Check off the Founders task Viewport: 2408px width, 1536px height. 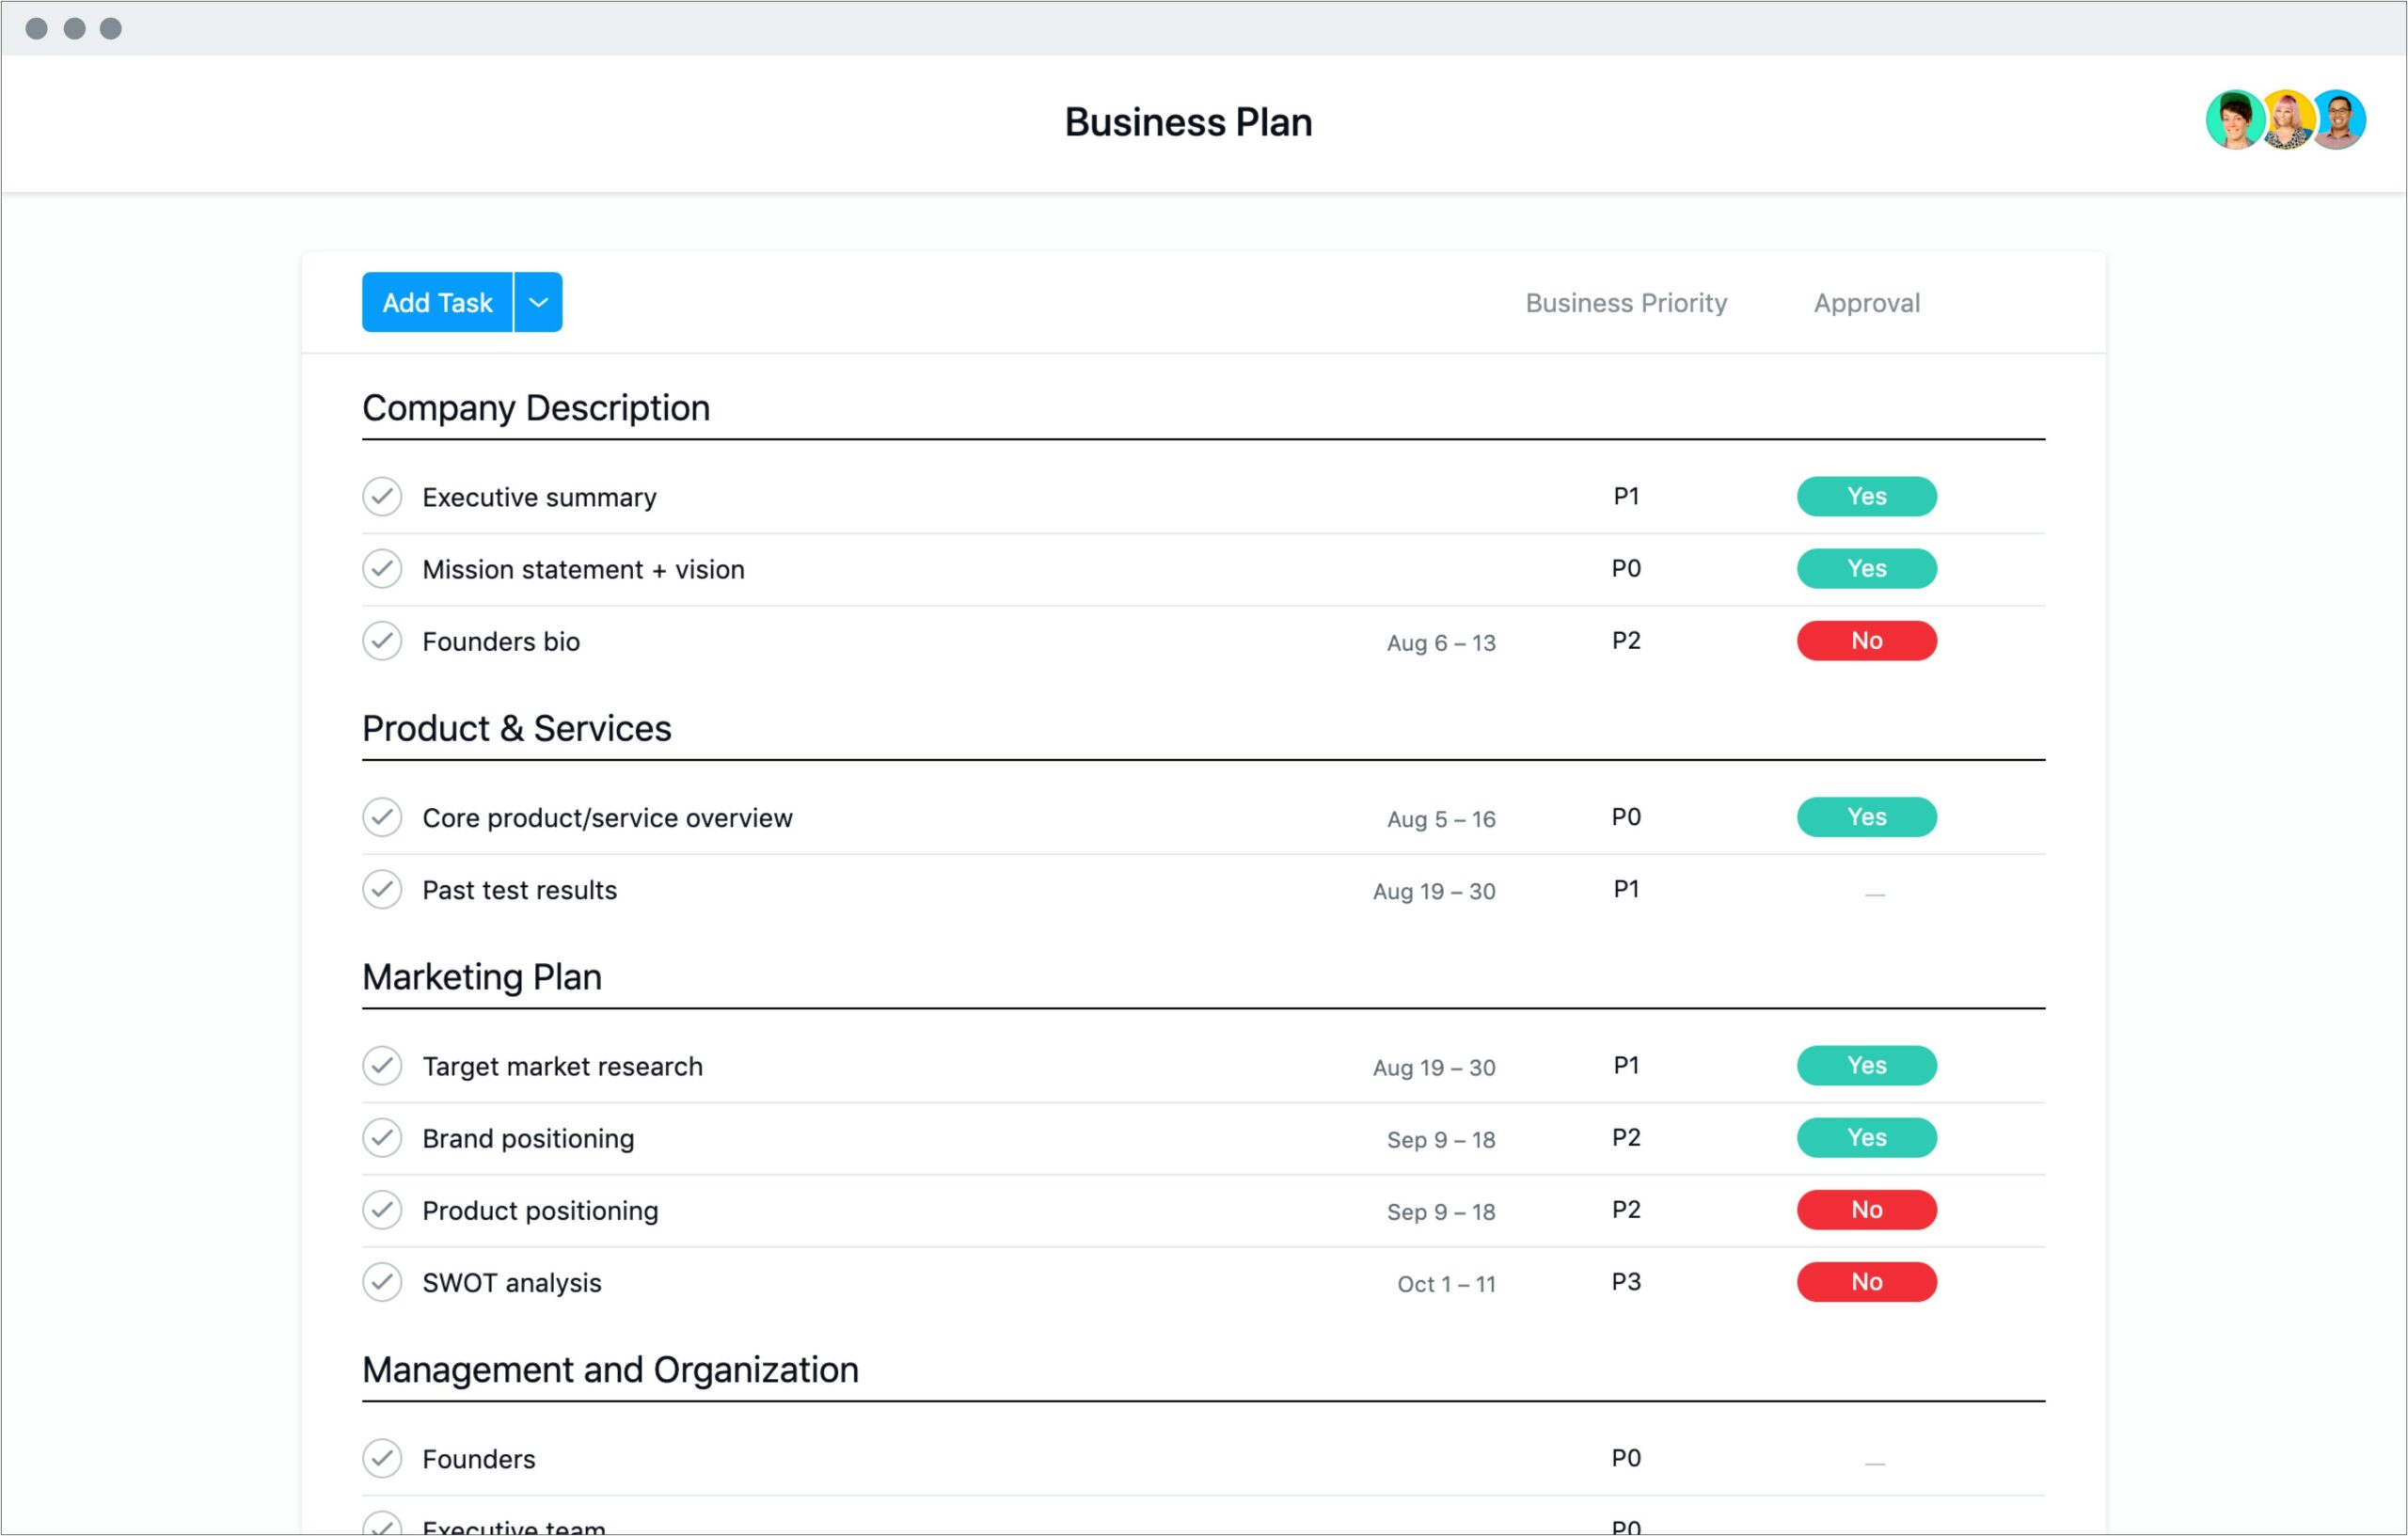pyautogui.click(x=382, y=1458)
